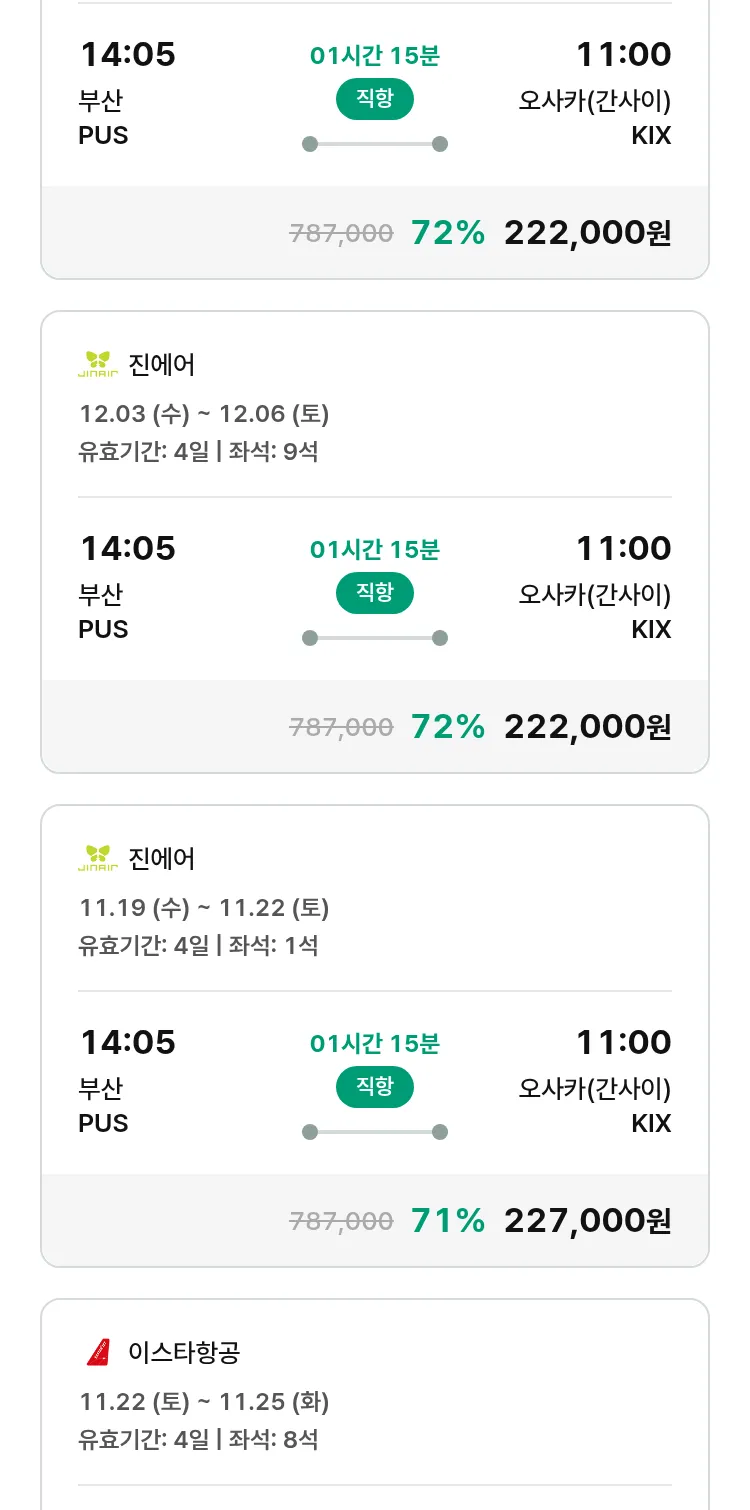Image resolution: width=750 pixels, height=1510 pixels.
Task: Click the Eastar Jet red tail logo
Action: click(98, 1352)
